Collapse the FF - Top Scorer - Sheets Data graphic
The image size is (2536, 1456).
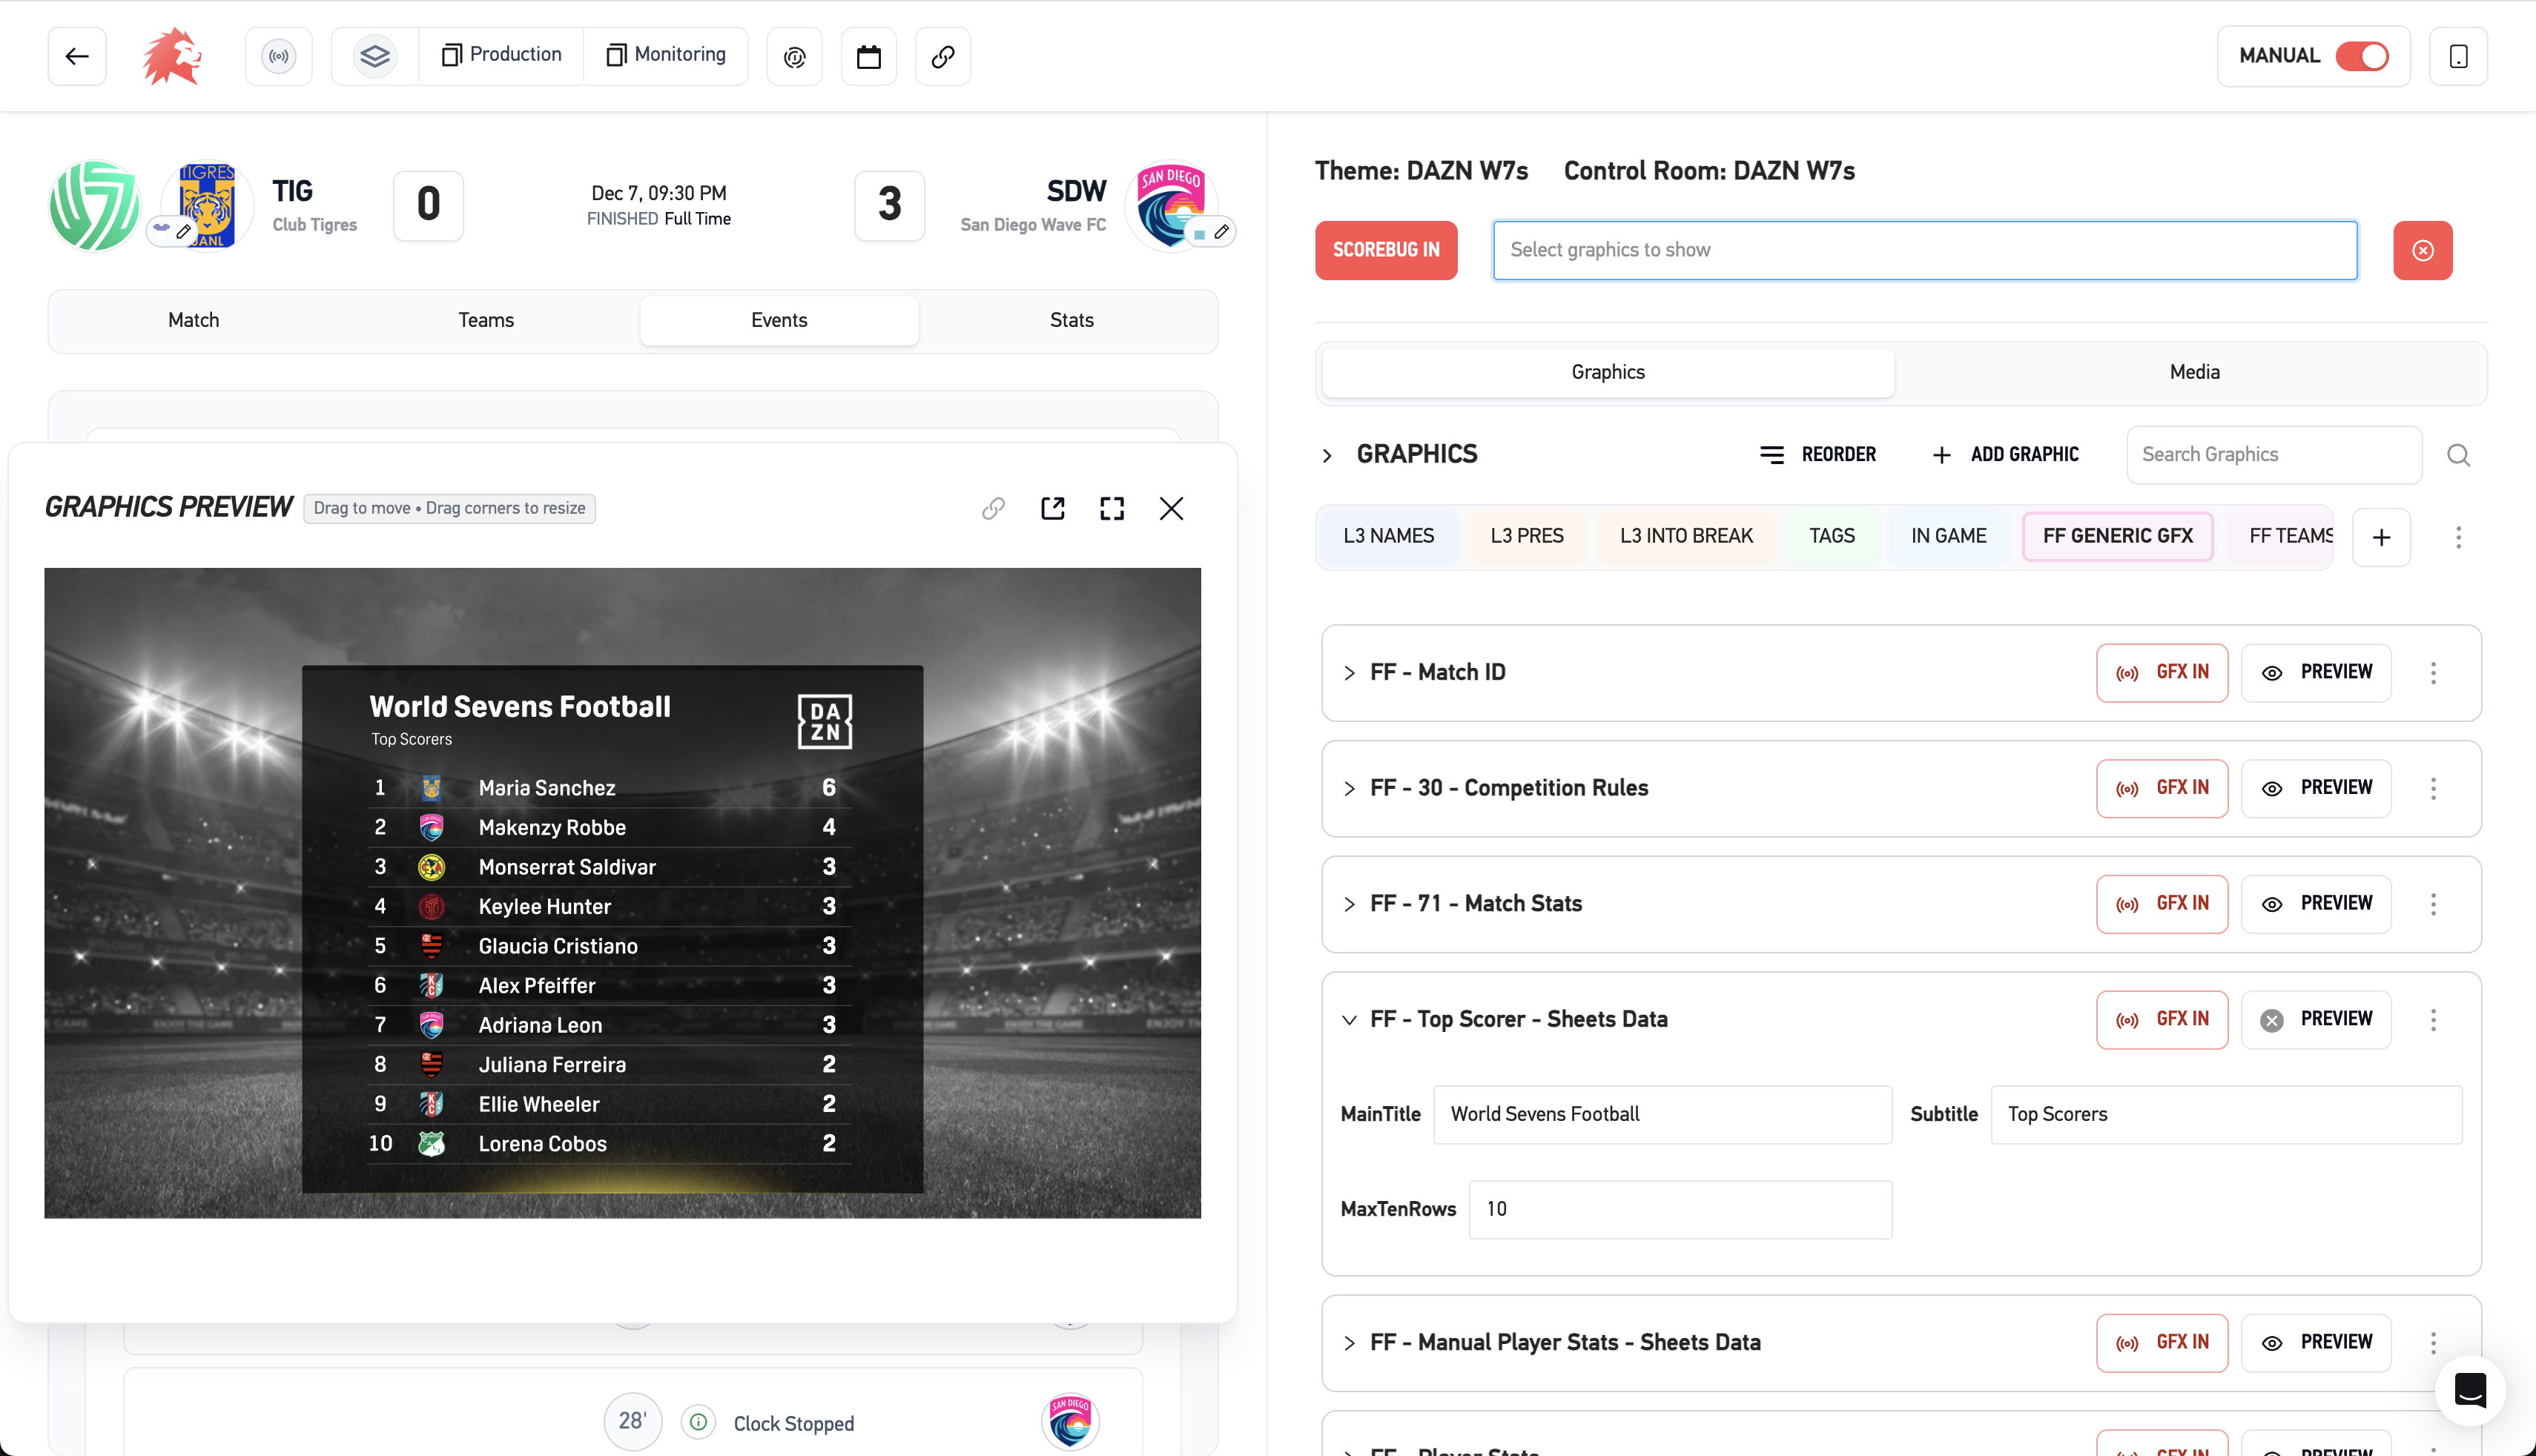(1349, 1019)
